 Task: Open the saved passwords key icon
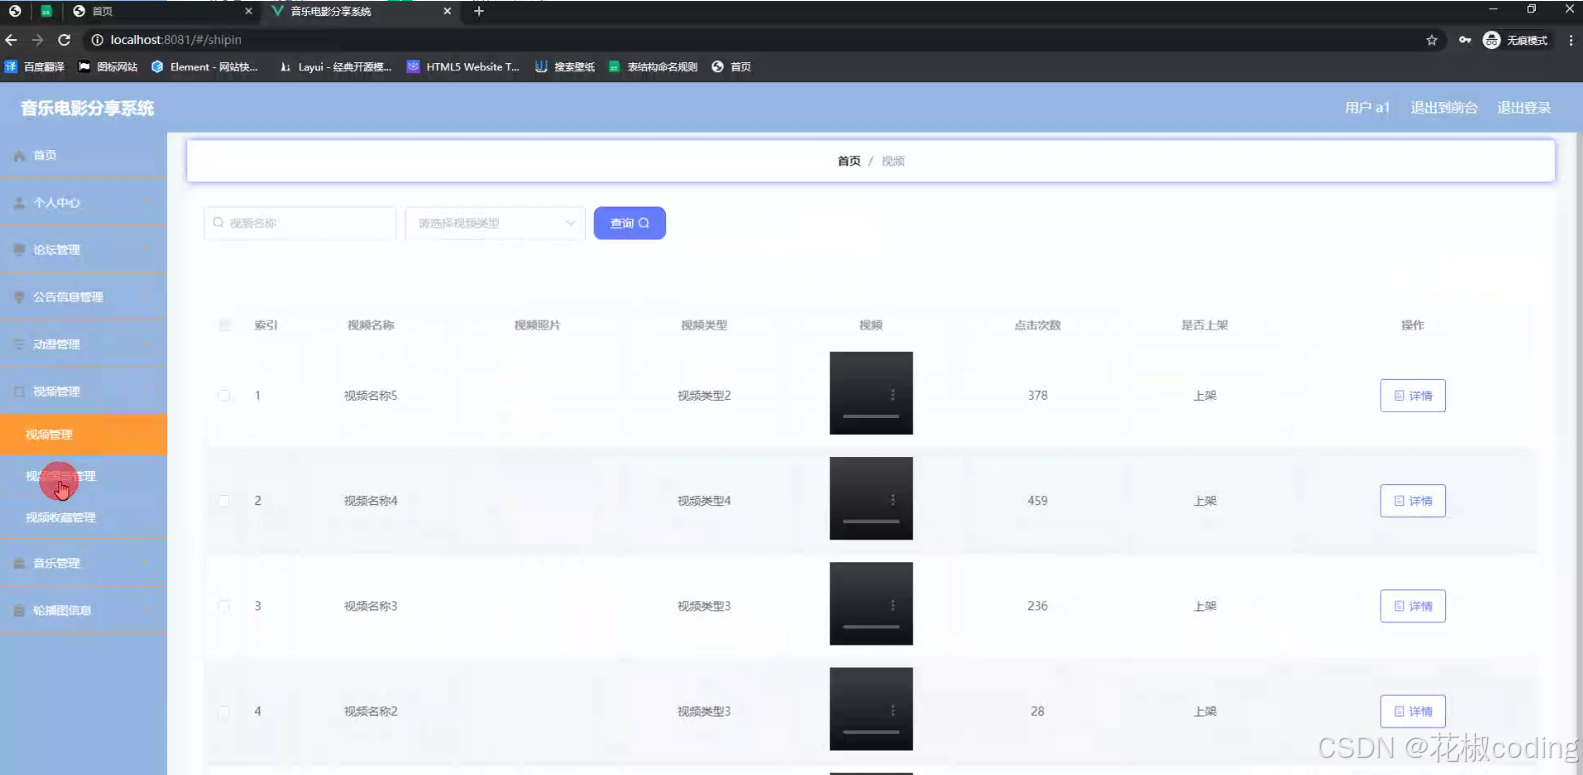pos(1464,40)
